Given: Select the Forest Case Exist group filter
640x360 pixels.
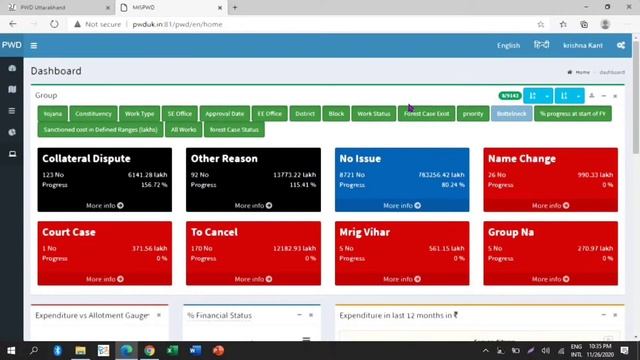Looking at the screenshot, I should [x=427, y=114].
